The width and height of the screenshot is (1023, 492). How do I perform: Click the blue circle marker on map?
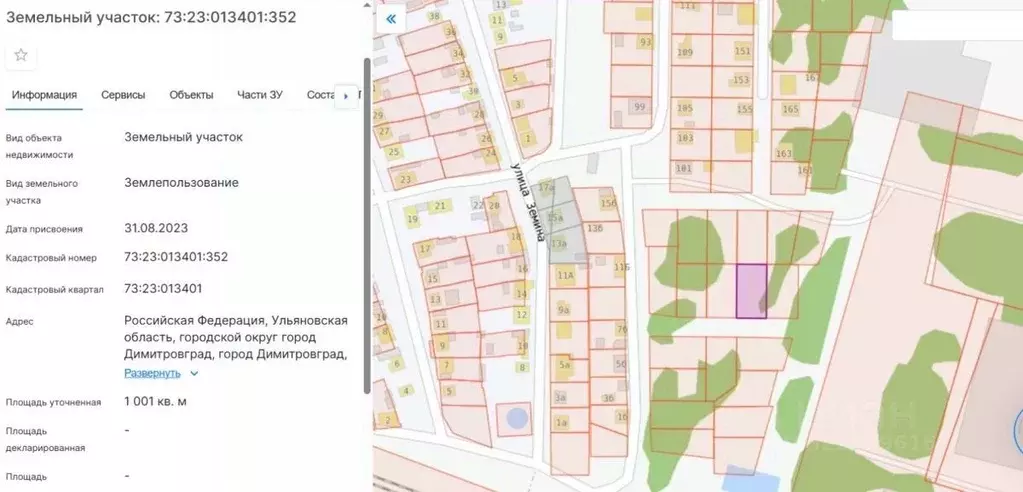515,417
